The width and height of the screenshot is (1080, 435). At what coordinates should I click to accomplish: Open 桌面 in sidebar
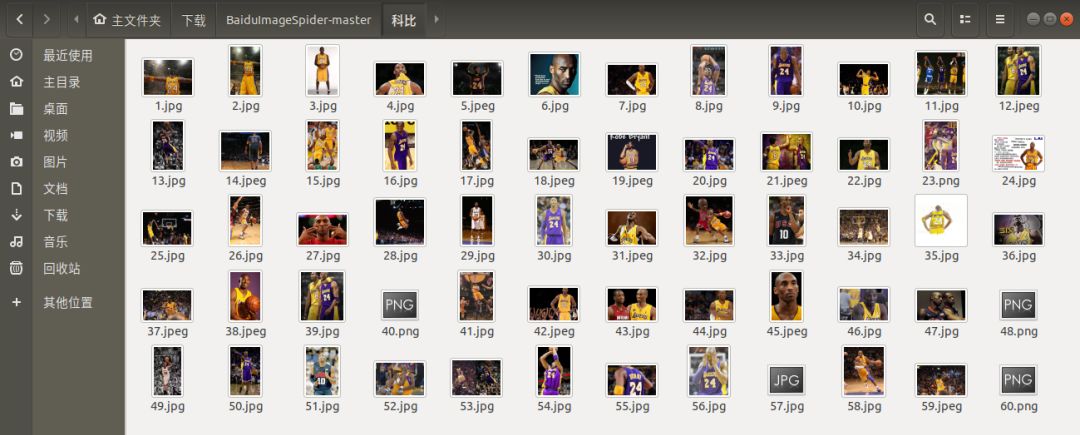pyautogui.click(x=56, y=109)
